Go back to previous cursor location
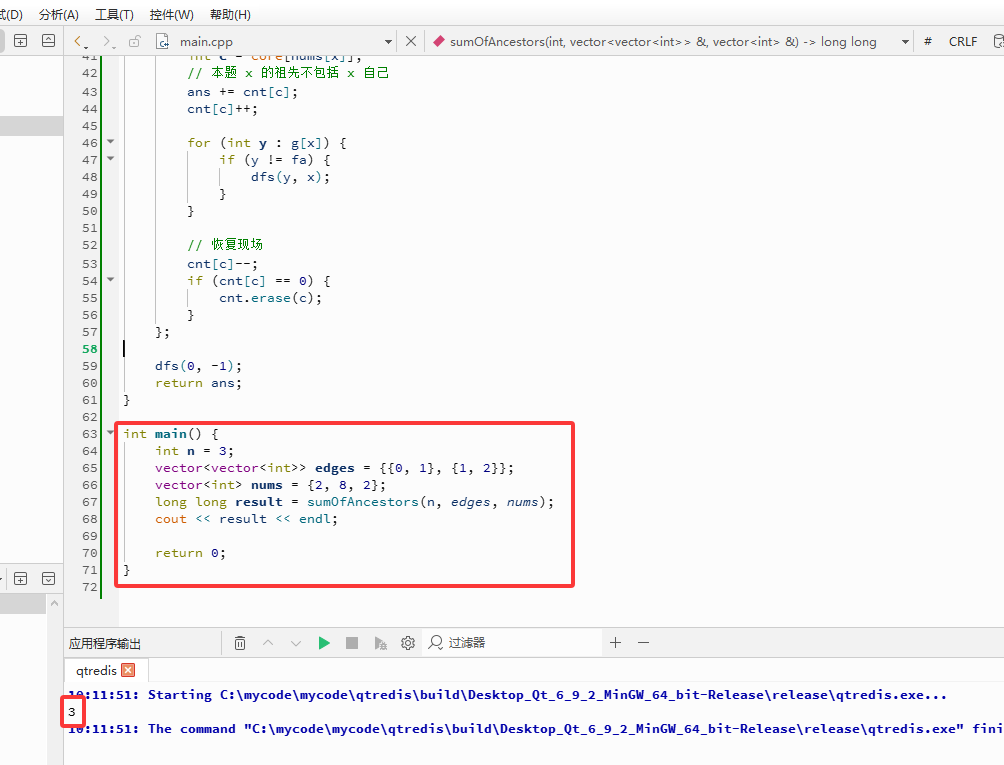 click(80, 42)
